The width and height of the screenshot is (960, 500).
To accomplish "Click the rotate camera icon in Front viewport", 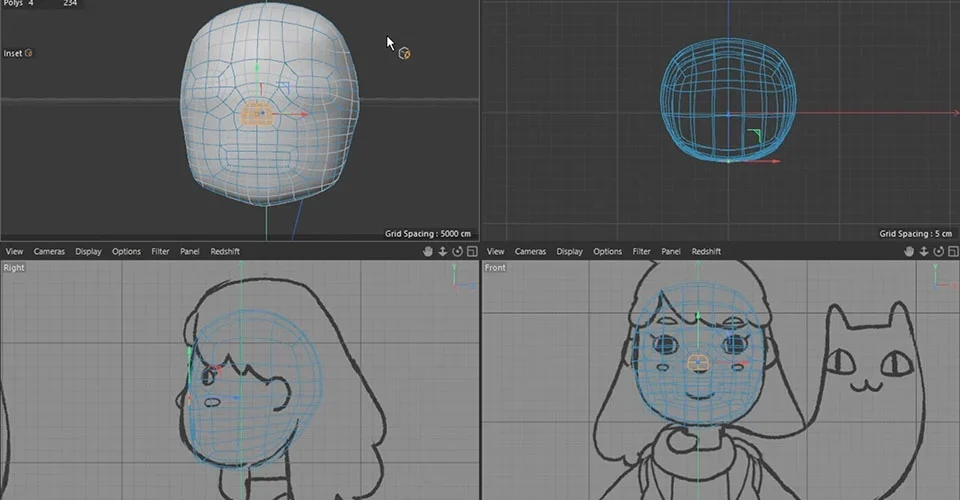I will point(939,252).
